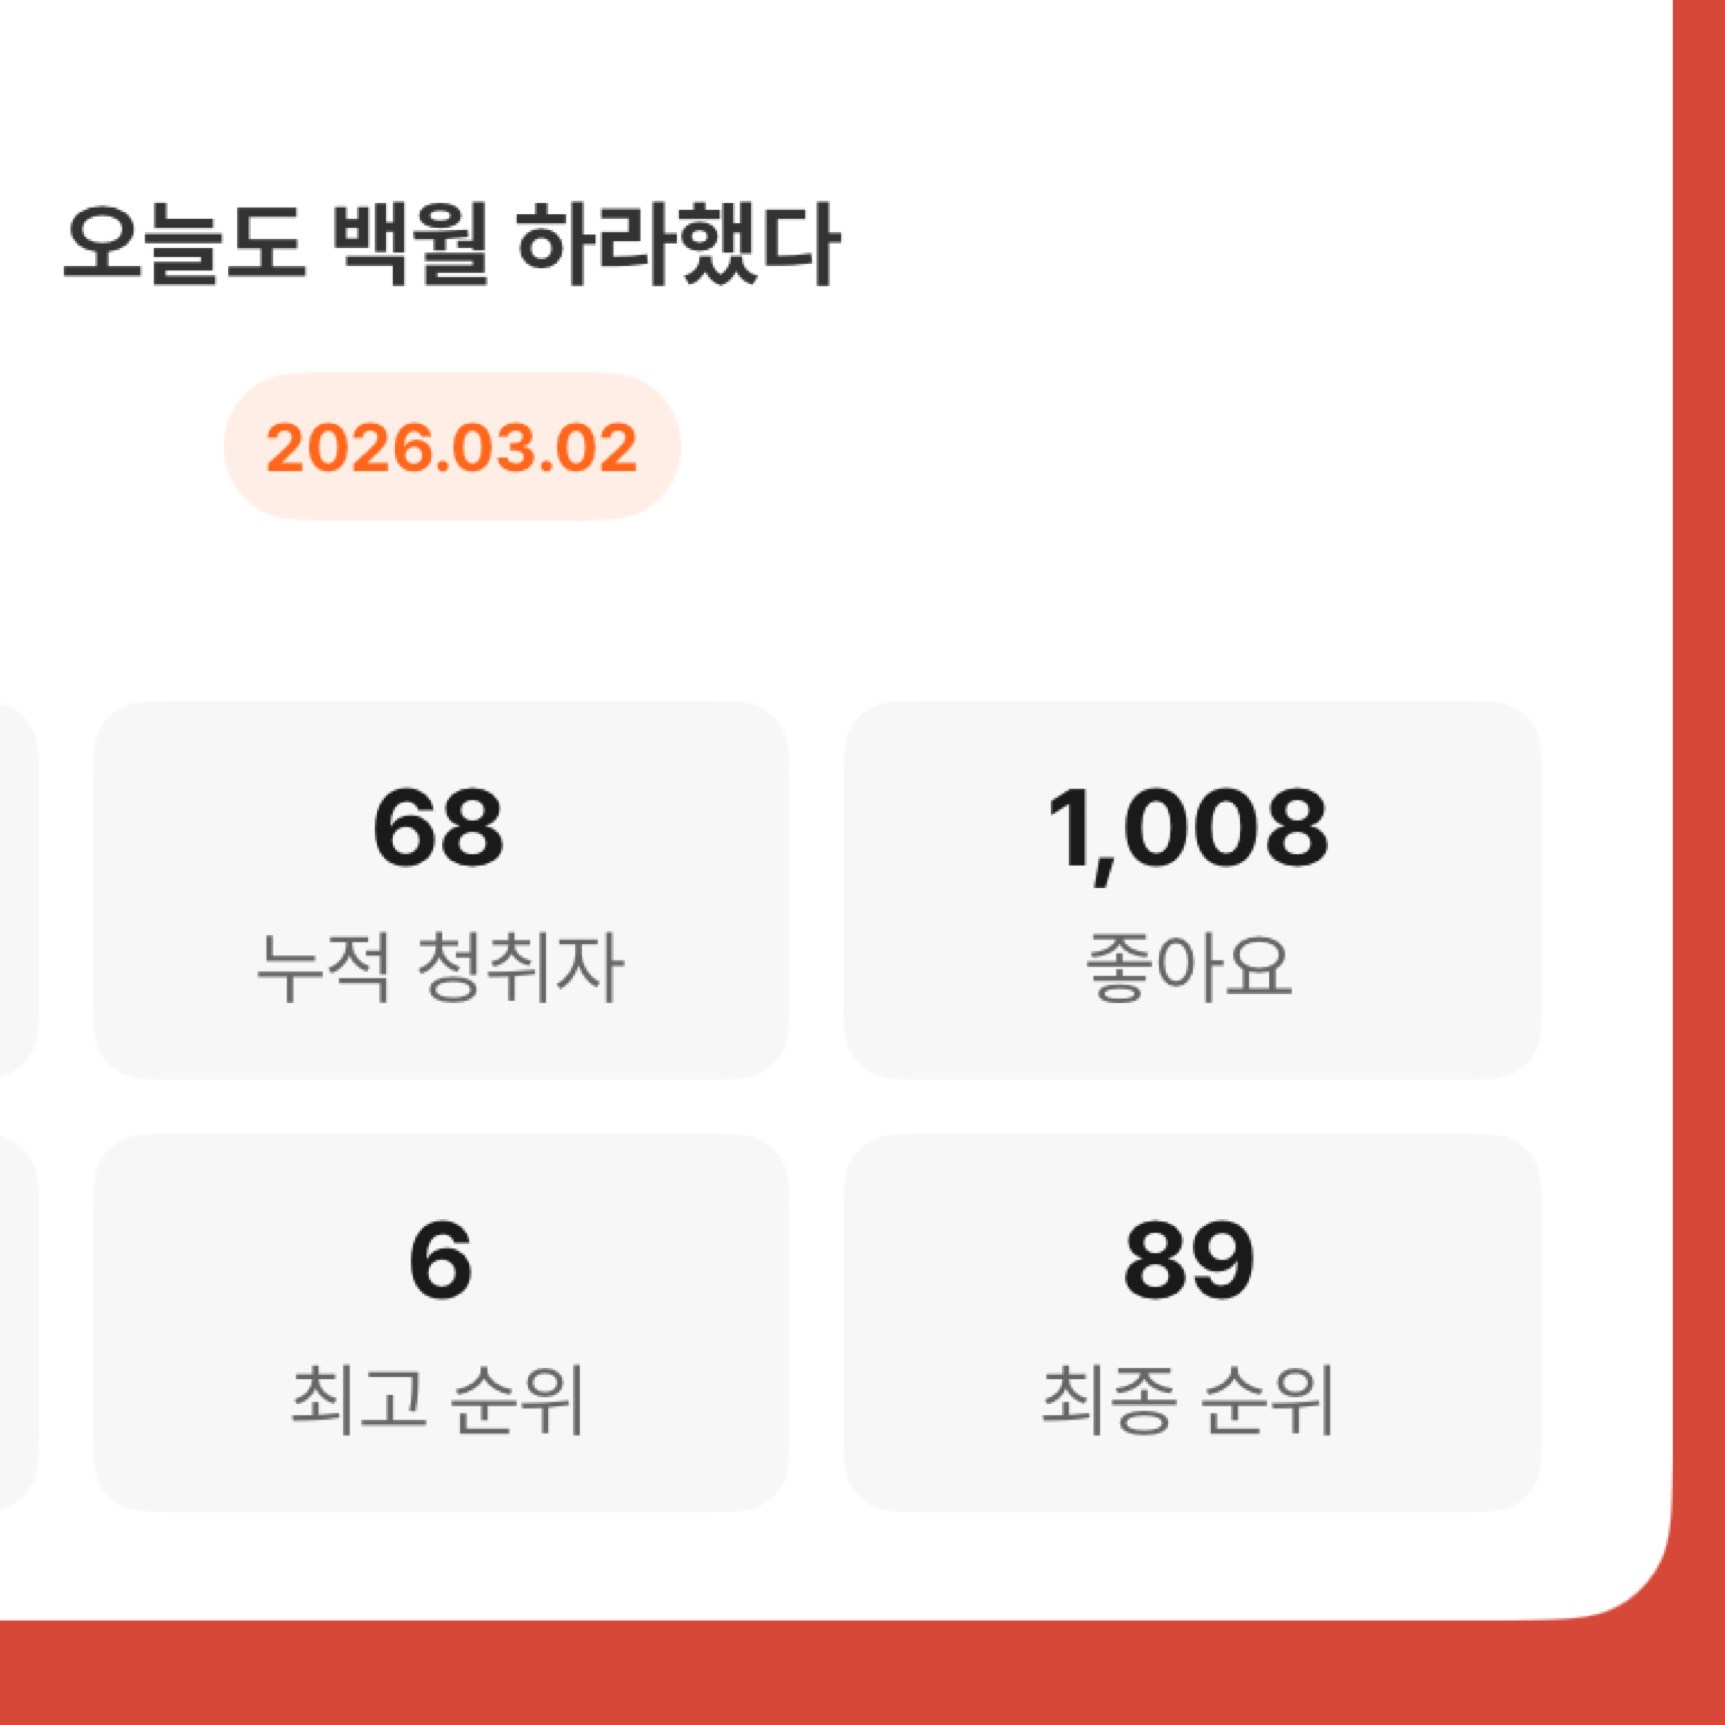Click the number 68

point(438,829)
